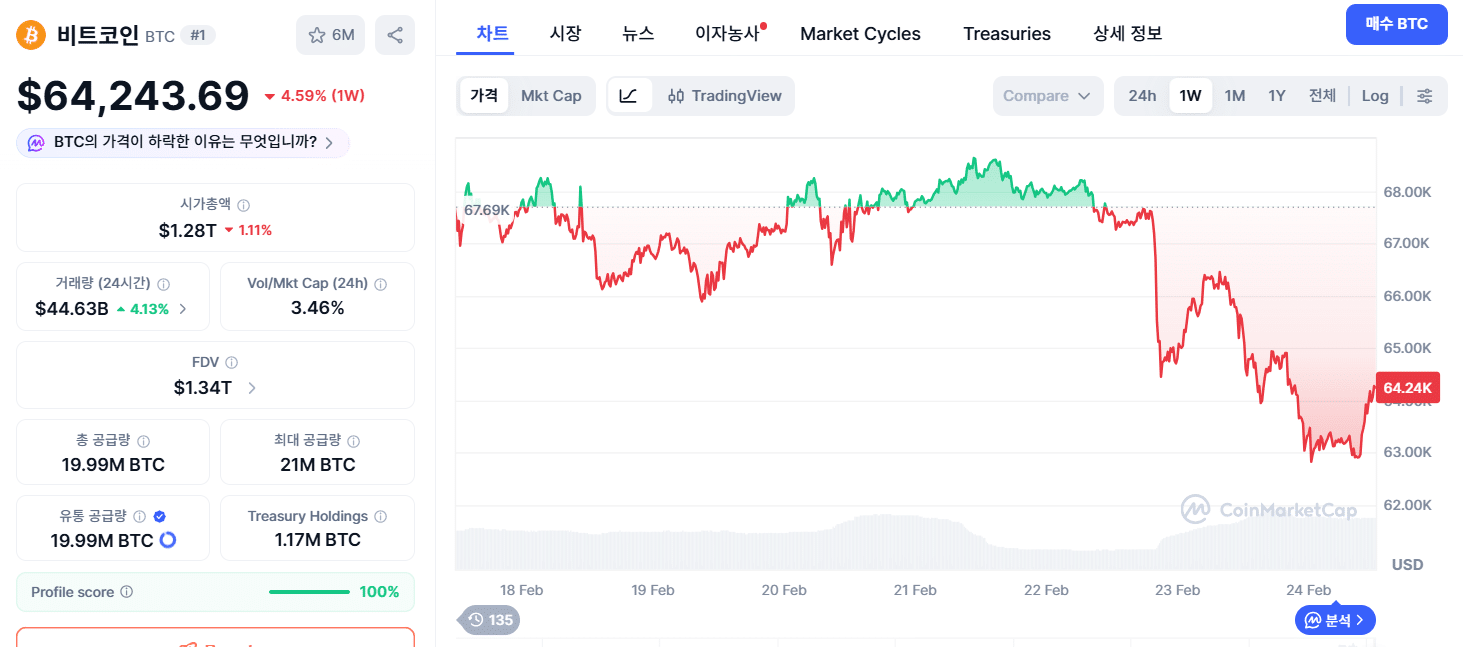Open the Market Cycles tab
Viewport: 1463px width, 647px height.
[x=860, y=34]
